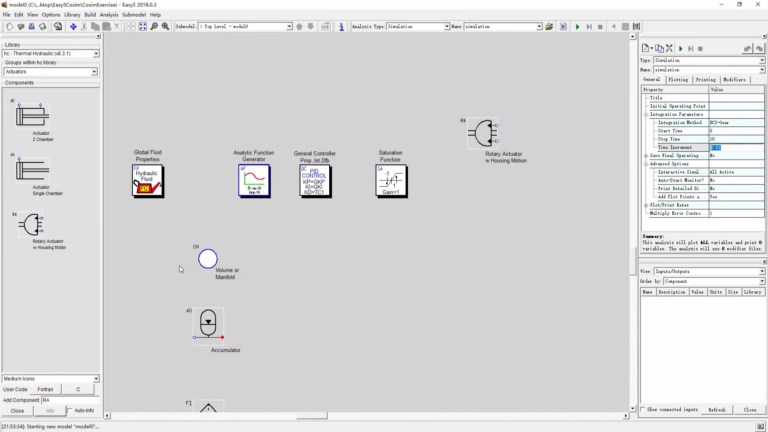
Task: Select the Actuator 2 Chamber component
Action: click(33, 116)
